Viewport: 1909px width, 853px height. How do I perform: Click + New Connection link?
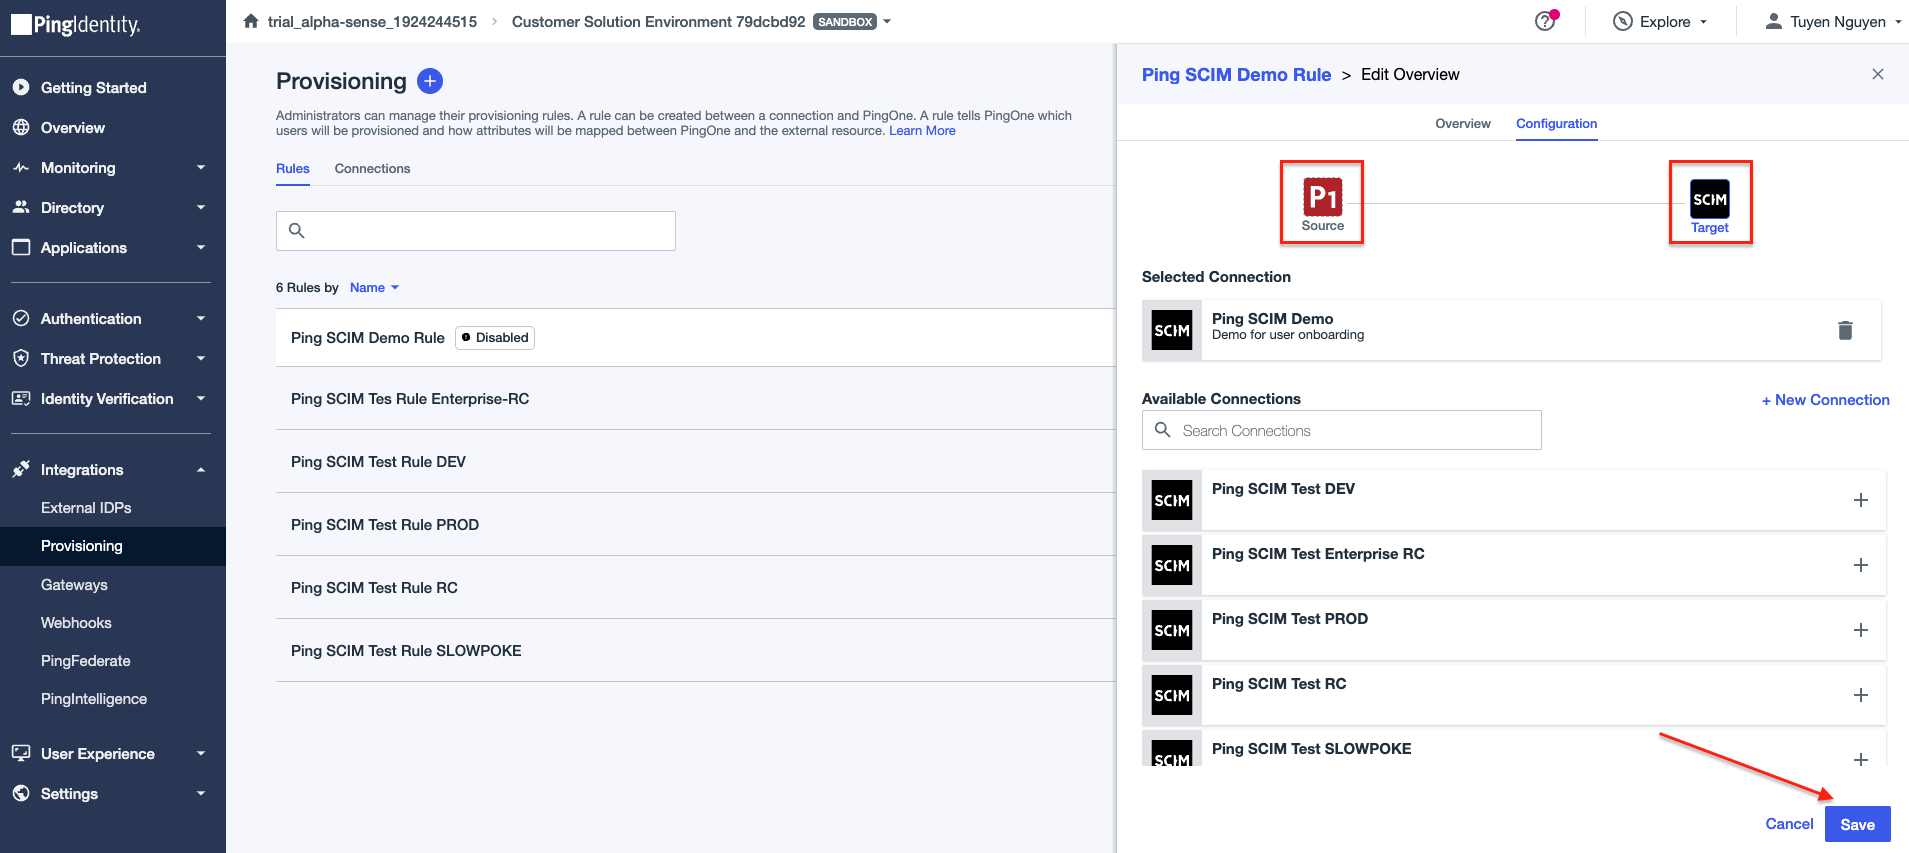pos(1825,400)
